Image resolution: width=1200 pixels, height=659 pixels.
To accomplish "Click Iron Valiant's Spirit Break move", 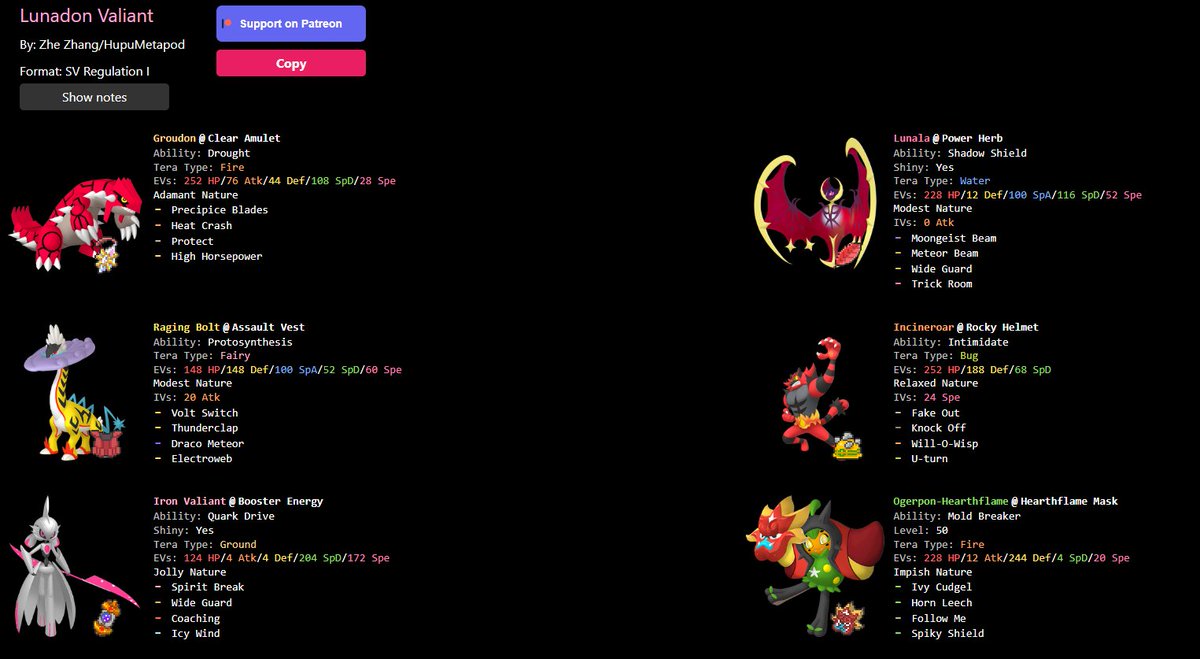I will 207,587.
